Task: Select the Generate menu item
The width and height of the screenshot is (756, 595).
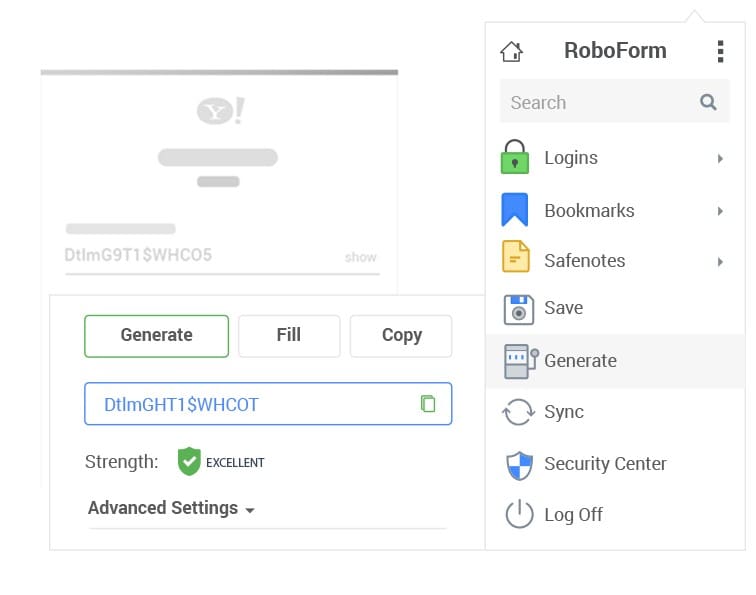Action: pyautogui.click(x=614, y=361)
